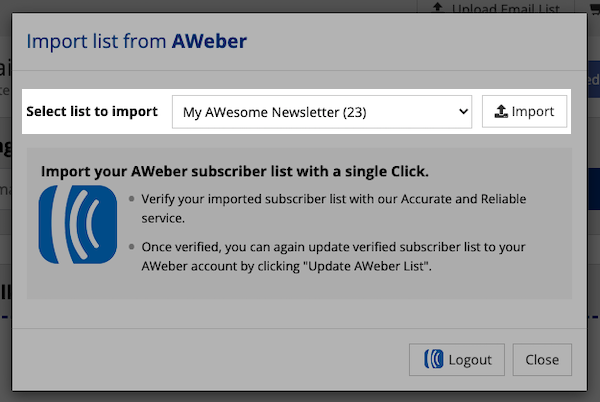Click the dropdown chevron arrow
Image resolution: width=600 pixels, height=402 pixels.
click(463, 112)
